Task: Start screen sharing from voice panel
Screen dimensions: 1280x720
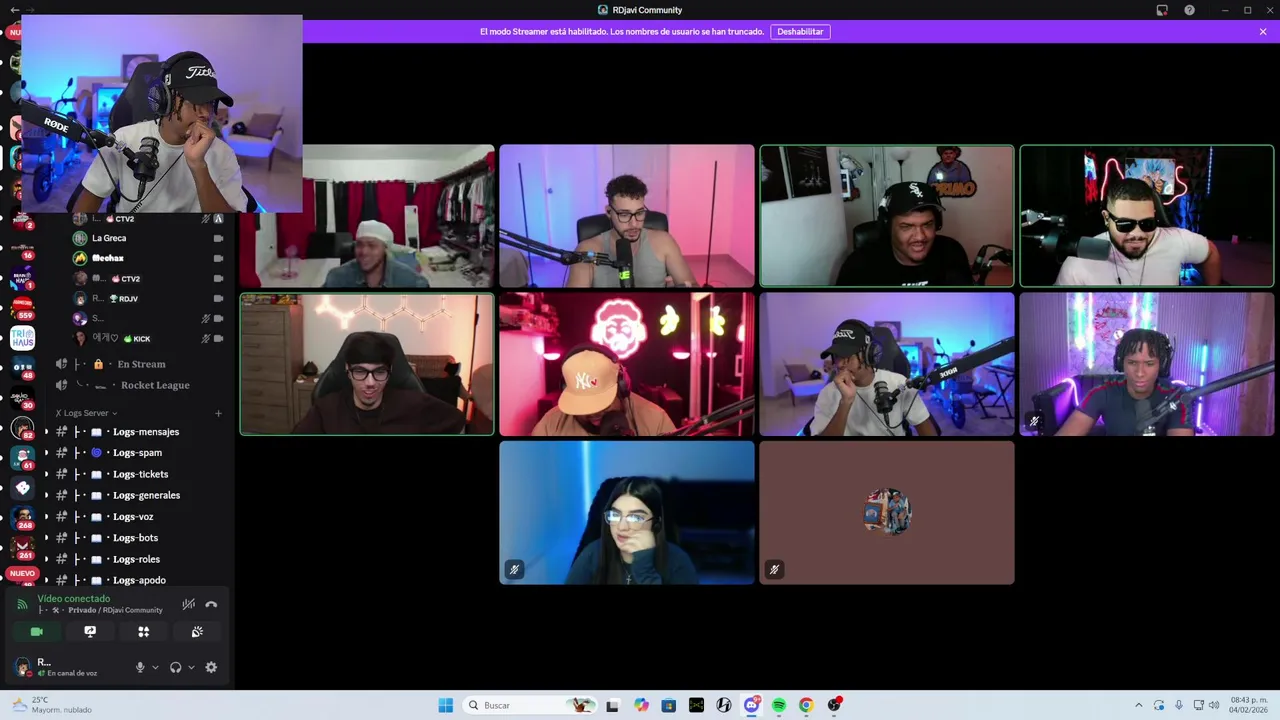Action: [90, 631]
